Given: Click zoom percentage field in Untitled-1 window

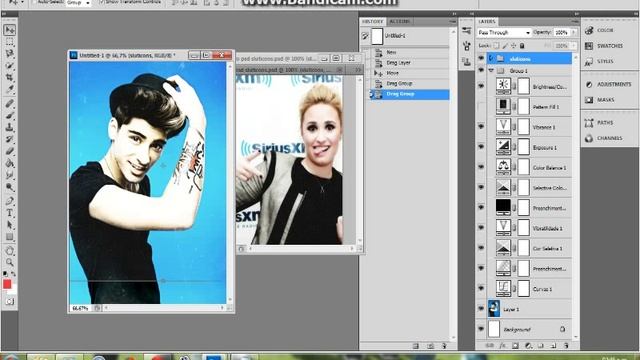Looking at the screenshot, I should [80, 308].
